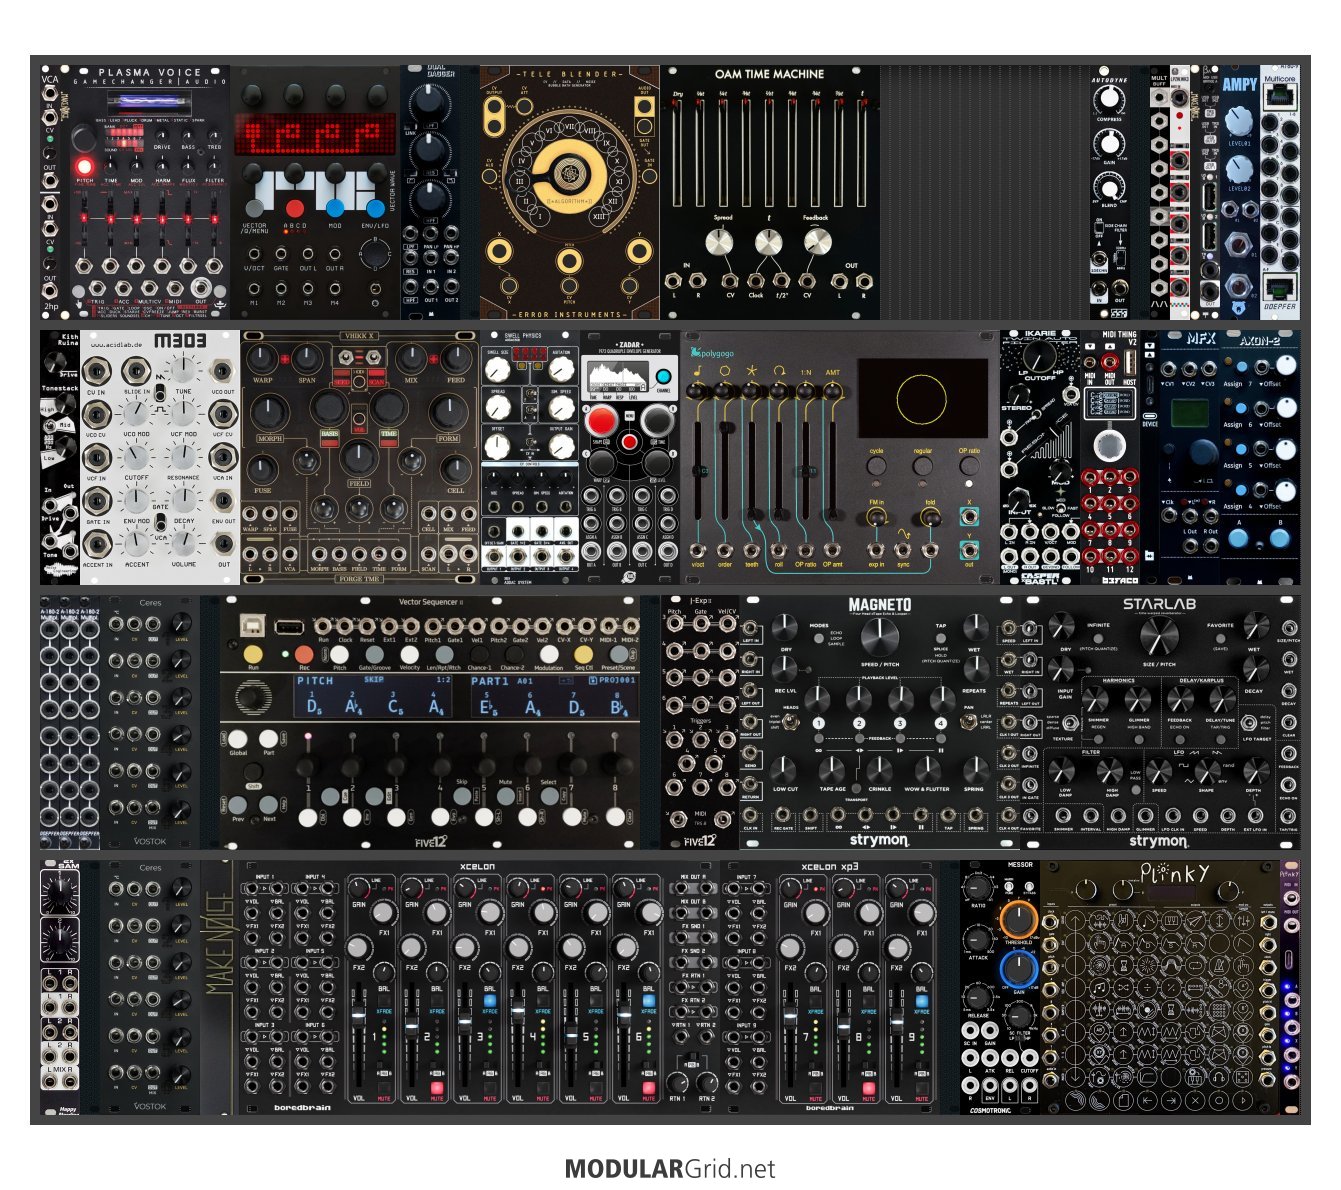Open the Make Noise blank panel

pyautogui.click(x=220, y=987)
